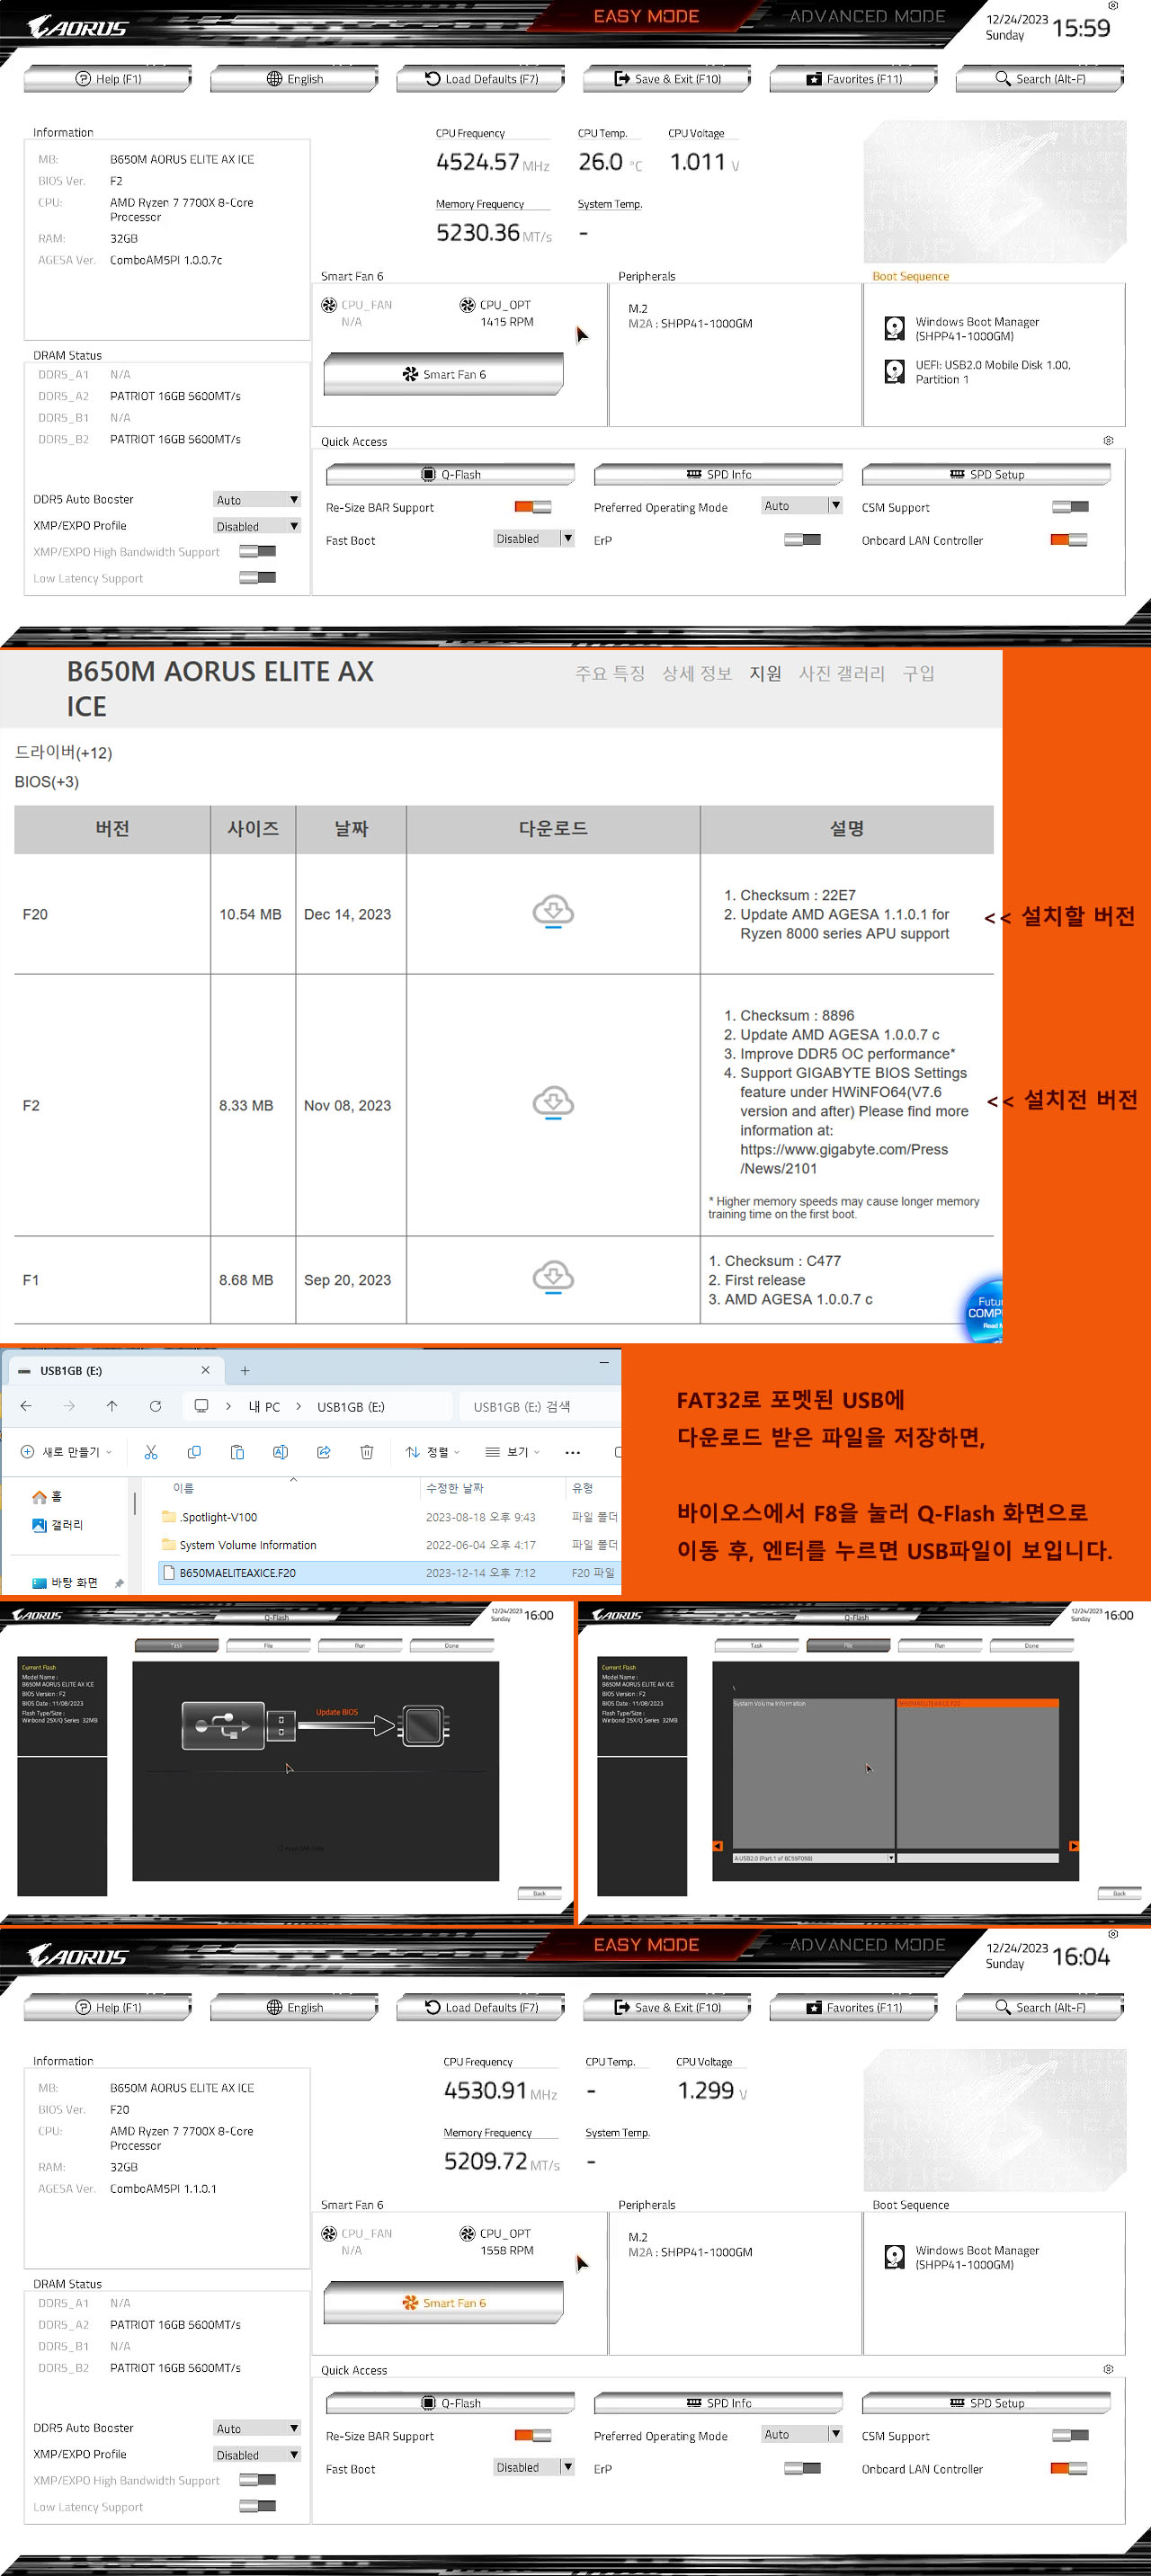
Task: Open Home in Explorer navigation pane
Action: click(x=48, y=1496)
